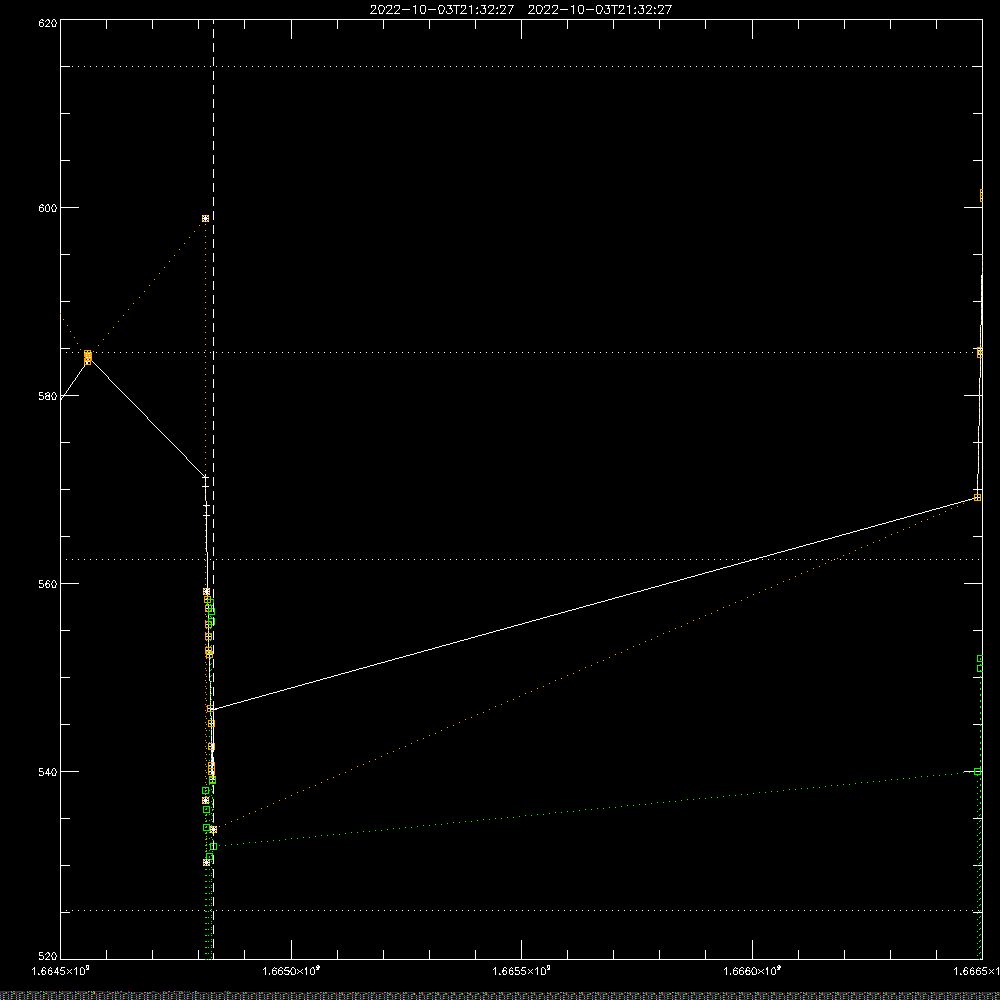Click the 560 y-axis label
This screenshot has width=1000, height=1000.
48,584
